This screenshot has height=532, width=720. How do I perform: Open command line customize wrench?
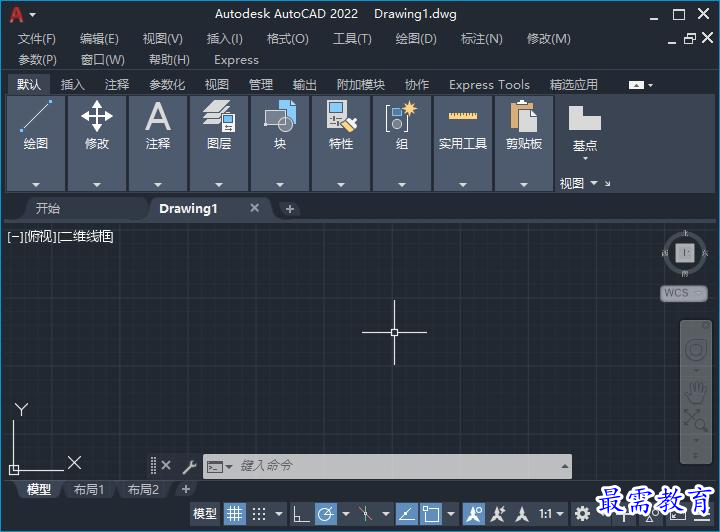189,466
